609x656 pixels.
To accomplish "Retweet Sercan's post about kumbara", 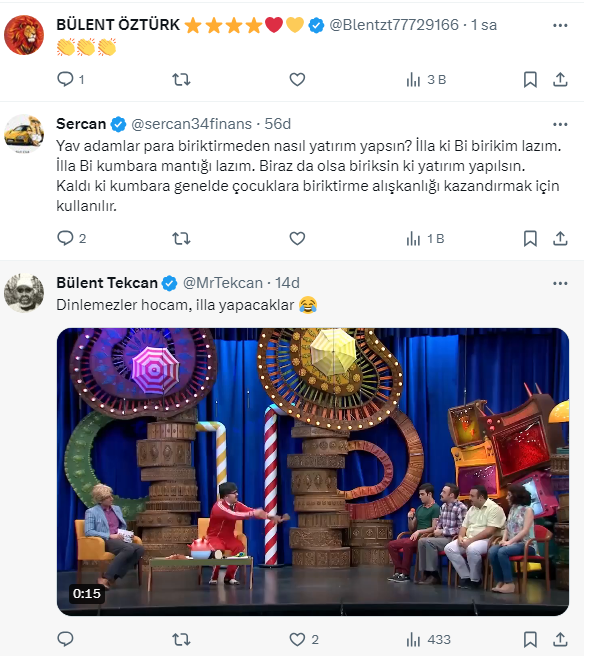I will (x=181, y=238).
